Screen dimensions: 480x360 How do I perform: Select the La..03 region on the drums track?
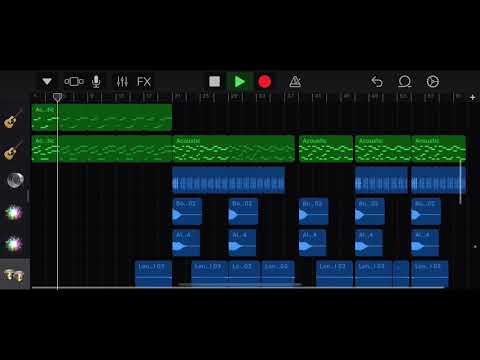coord(245,274)
